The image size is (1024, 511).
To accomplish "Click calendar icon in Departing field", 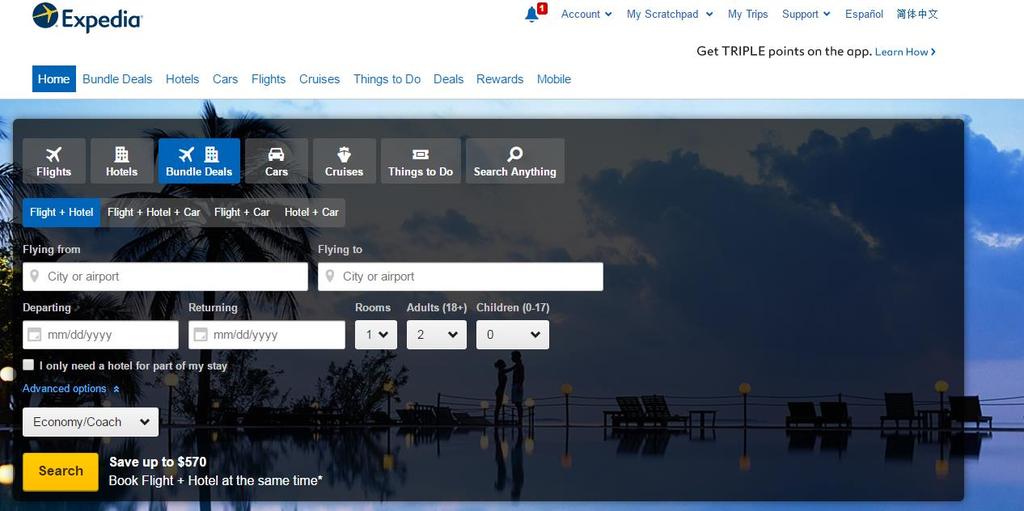I will coord(35,335).
